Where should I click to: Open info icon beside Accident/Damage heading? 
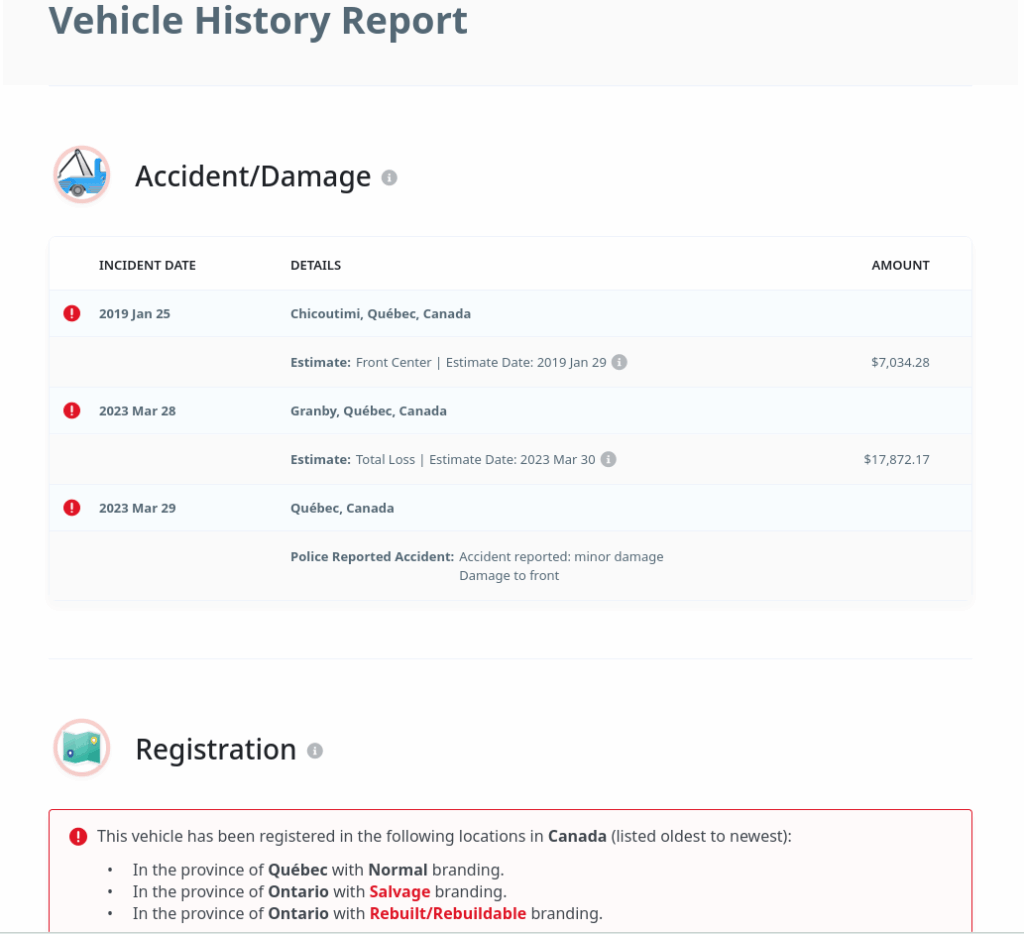point(389,178)
